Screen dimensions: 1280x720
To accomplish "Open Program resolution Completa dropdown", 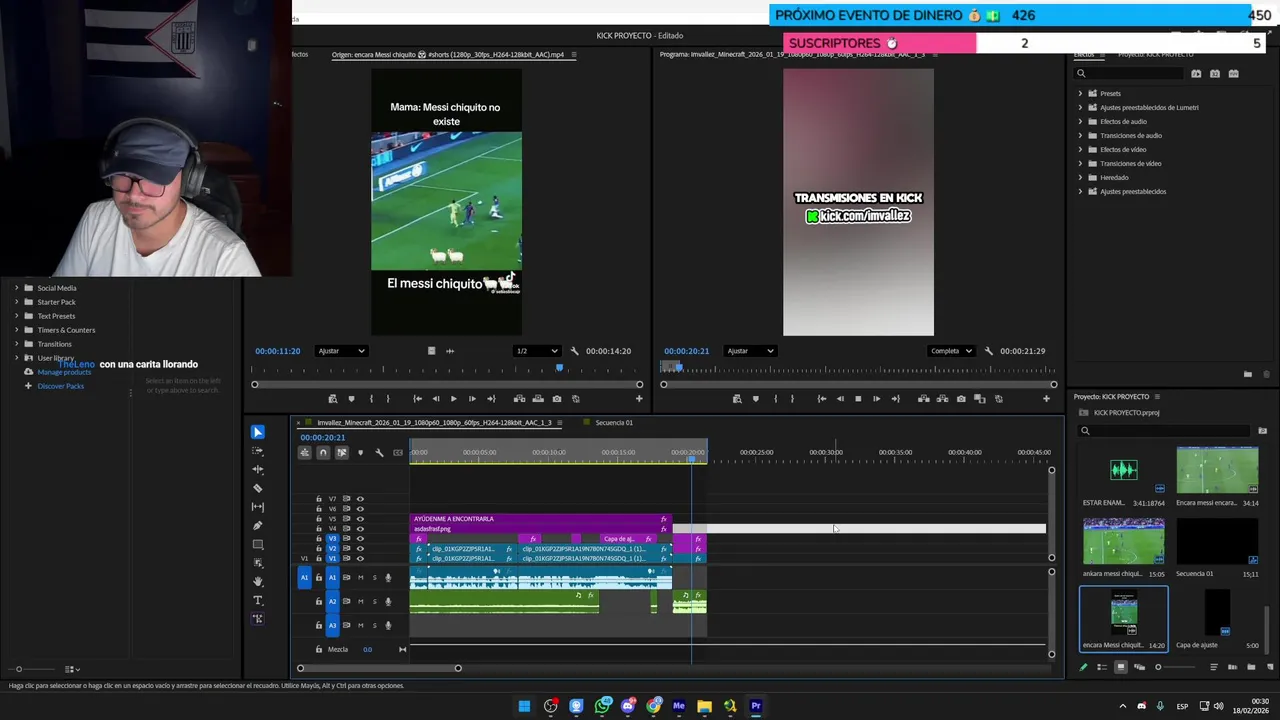I will click(951, 351).
